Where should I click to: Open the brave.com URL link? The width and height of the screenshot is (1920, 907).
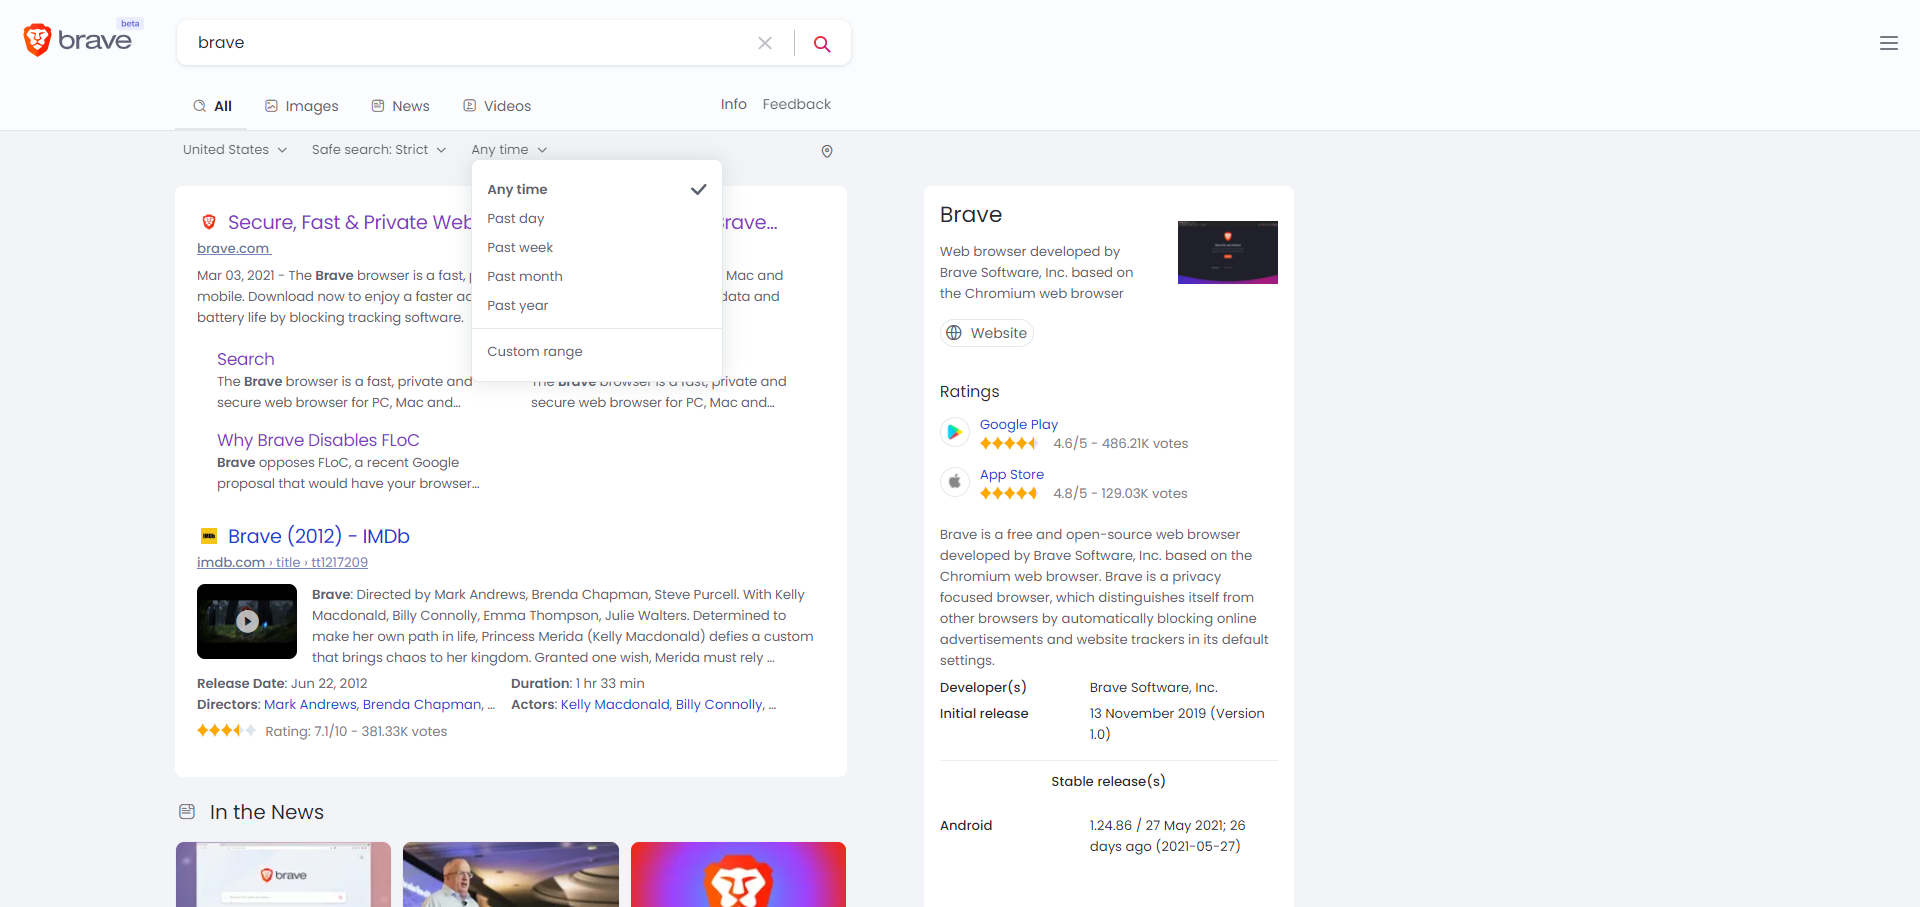(x=234, y=248)
